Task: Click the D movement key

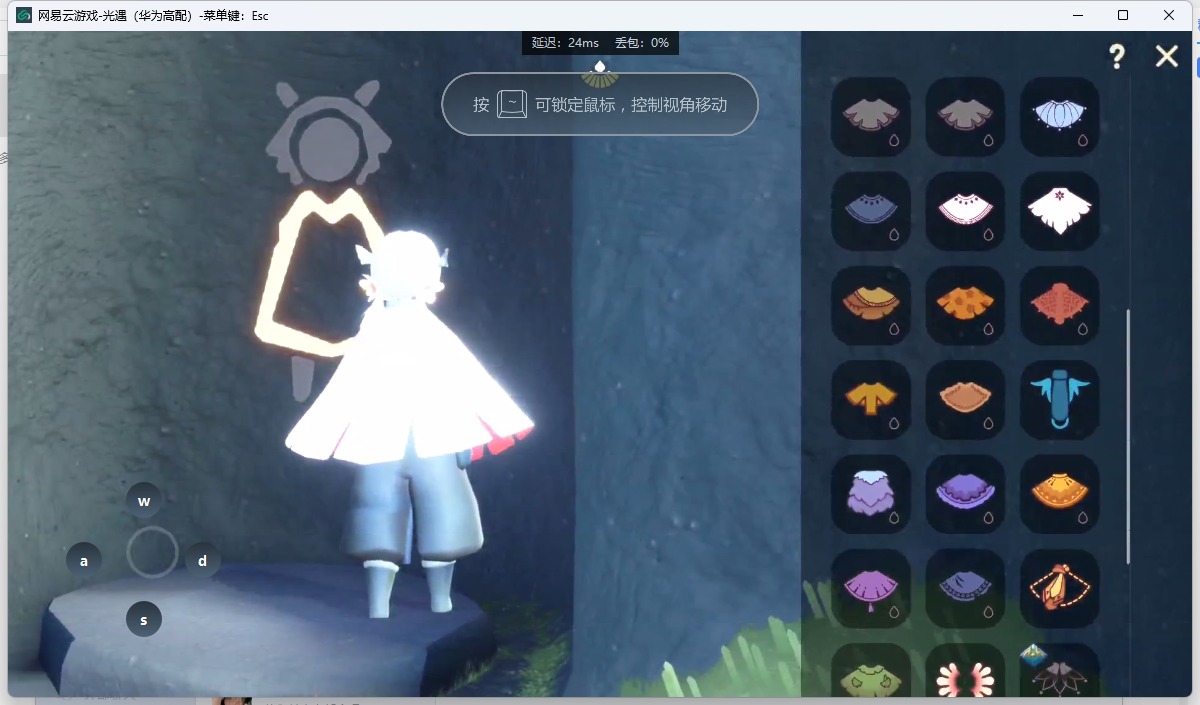Action: (203, 561)
